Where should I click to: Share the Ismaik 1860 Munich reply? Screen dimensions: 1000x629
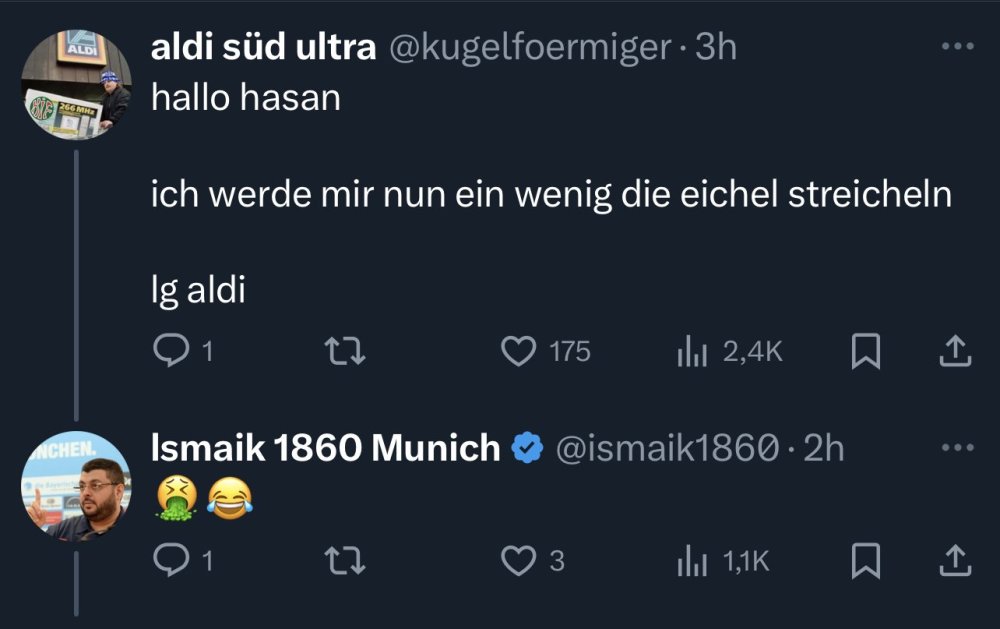pos(955,561)
